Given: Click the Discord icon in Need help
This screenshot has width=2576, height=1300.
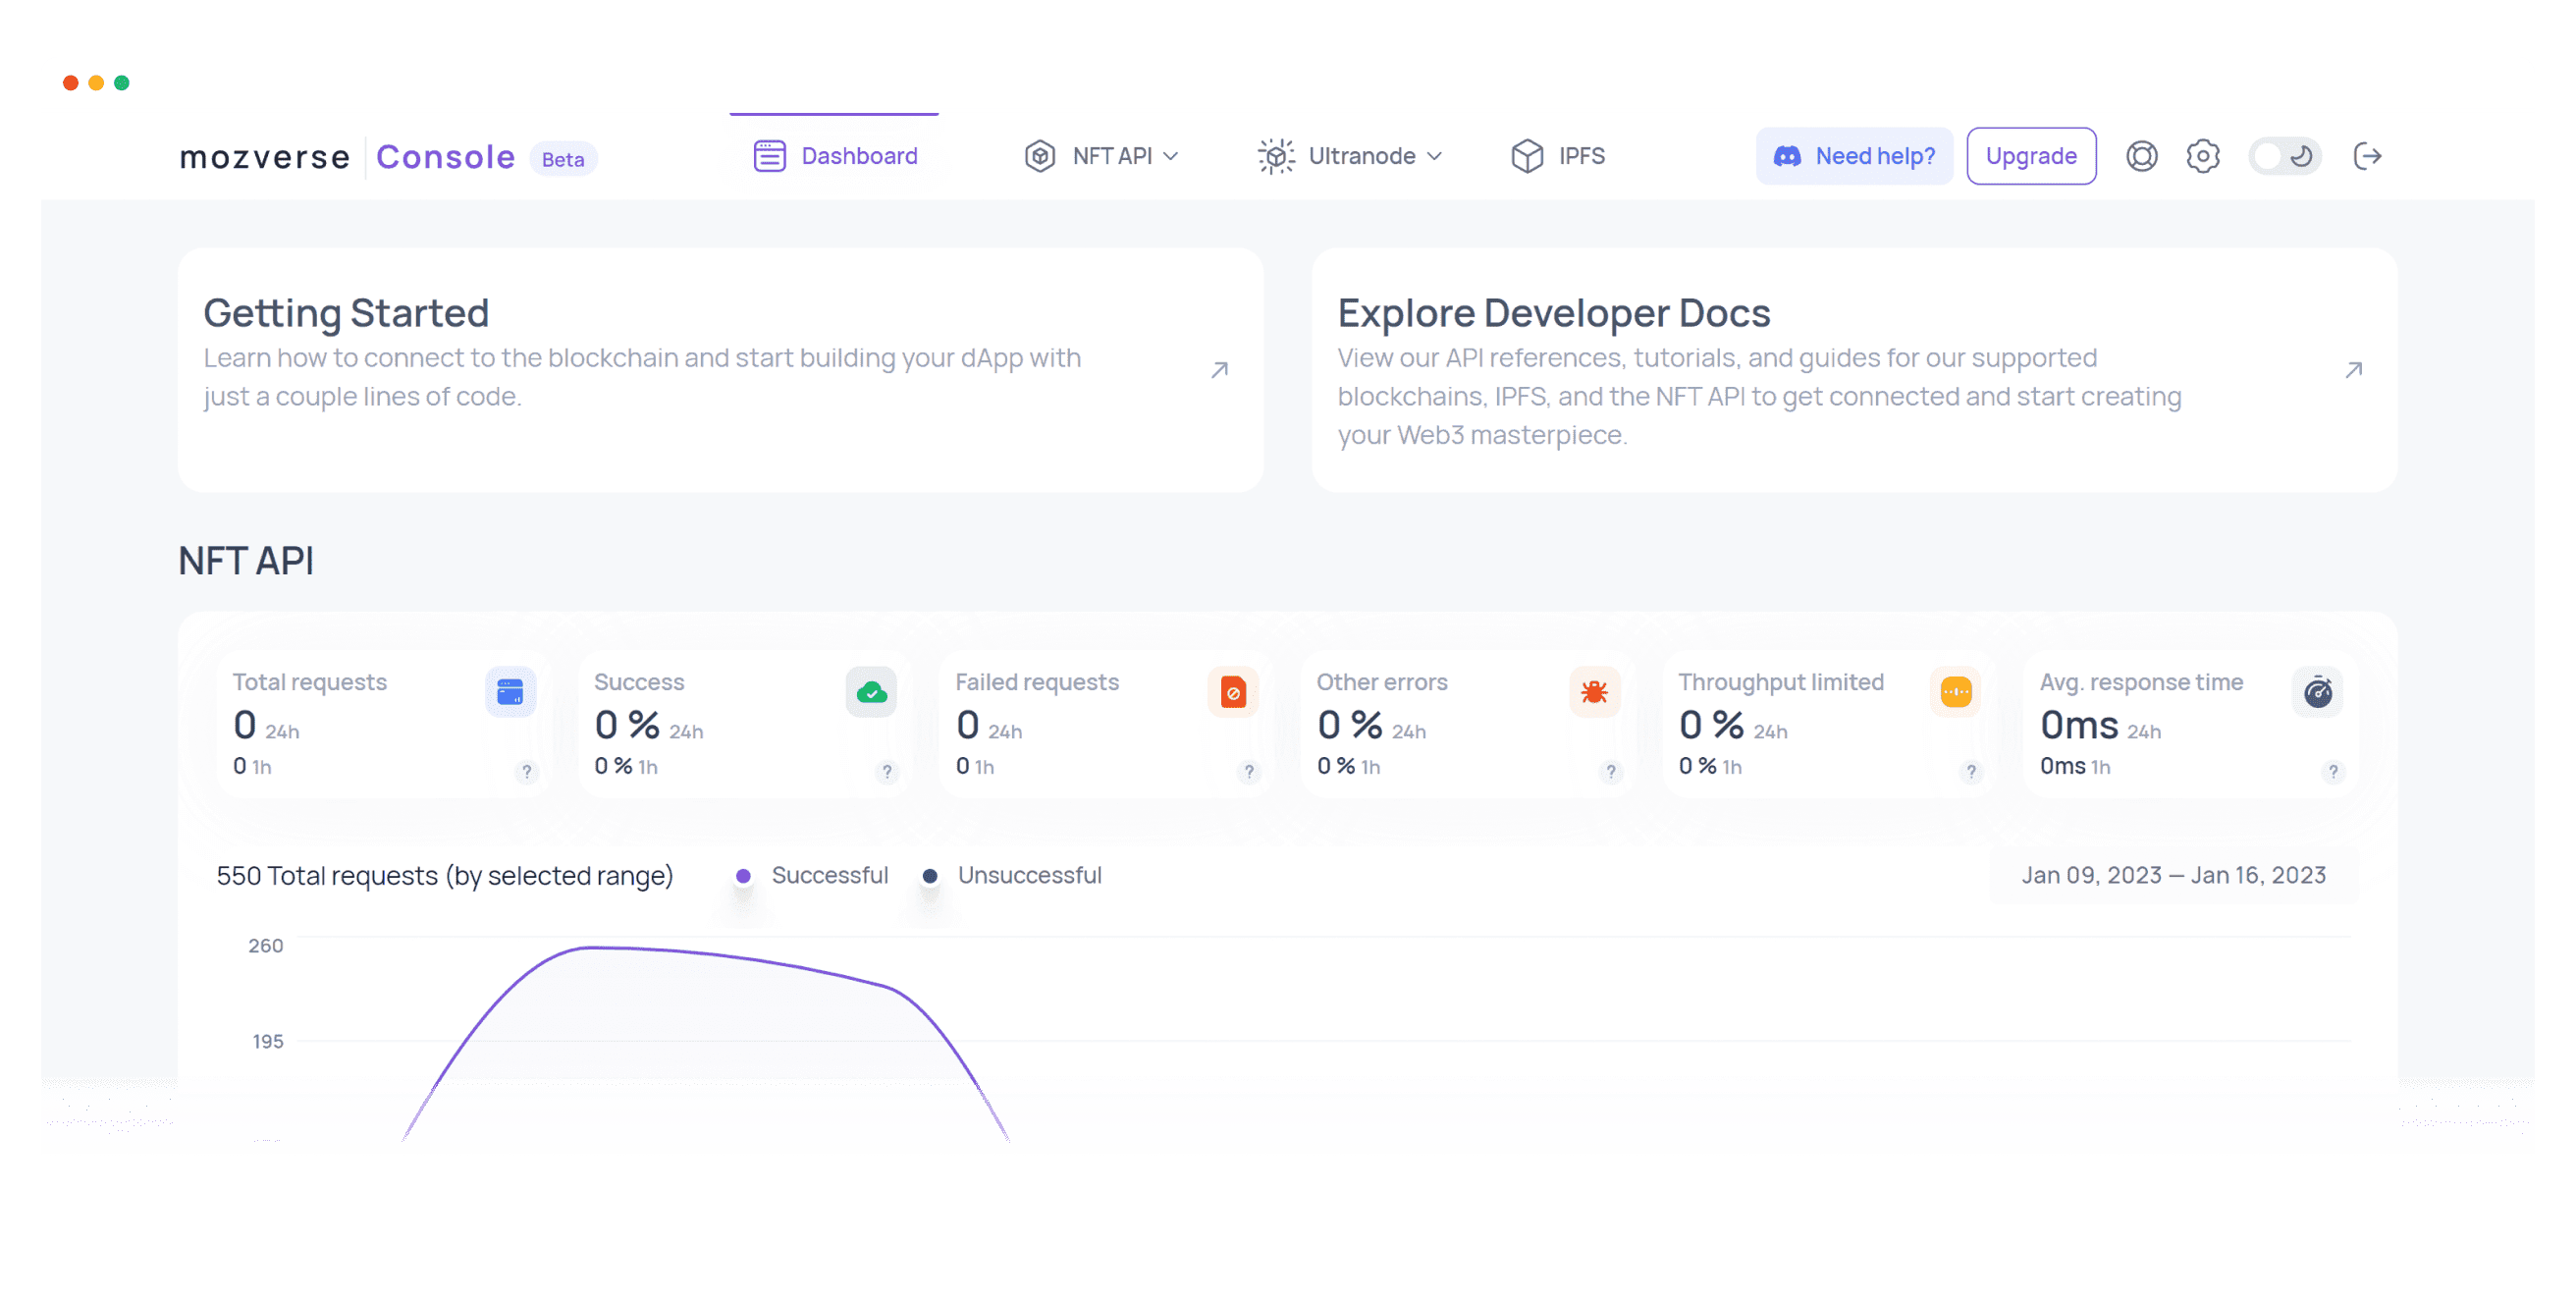Looking at the screenshot, I should (1787, 157).
